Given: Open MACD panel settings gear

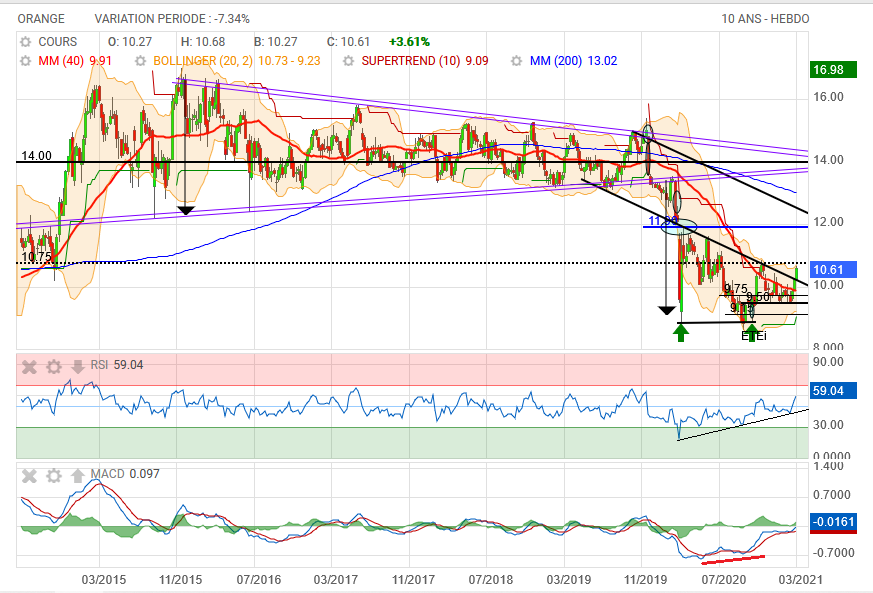Looking at the screenshot, I should click(x=53, y=476).
